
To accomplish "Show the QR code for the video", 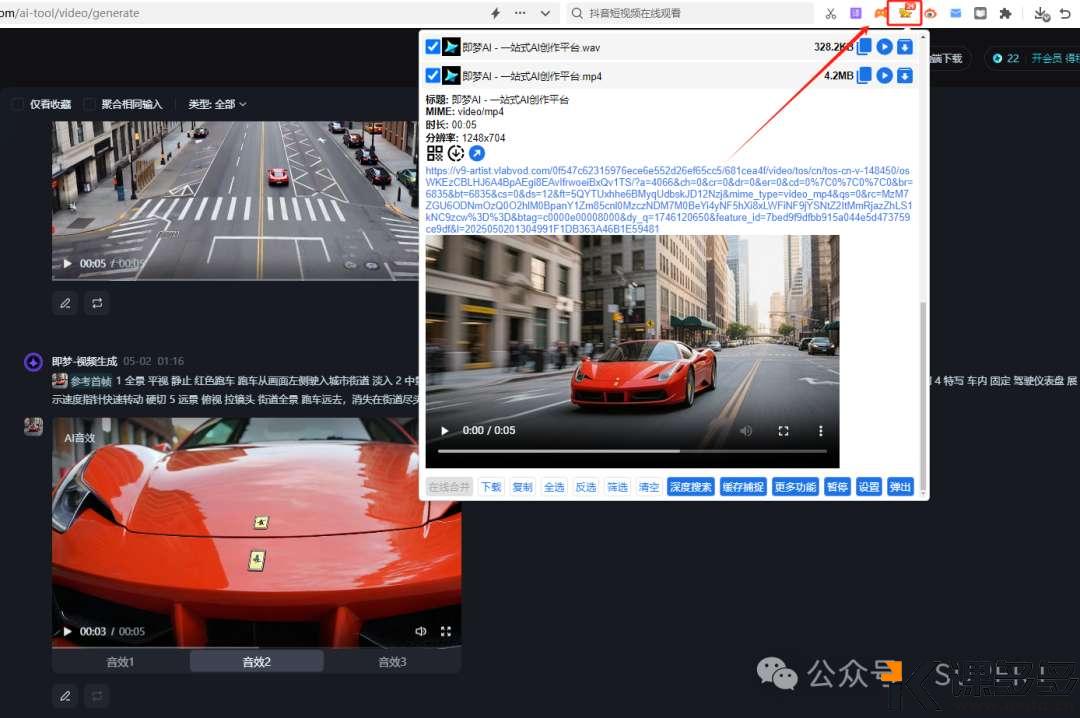I will [x=435, y=153].
